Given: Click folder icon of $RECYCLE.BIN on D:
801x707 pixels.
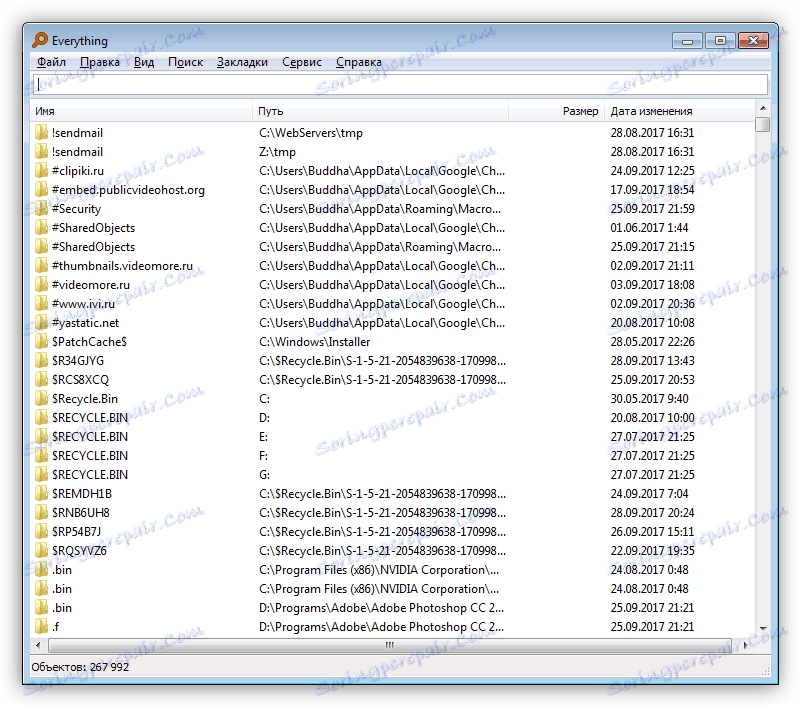Looking at the screenshot, I should [x=41, y=418].
